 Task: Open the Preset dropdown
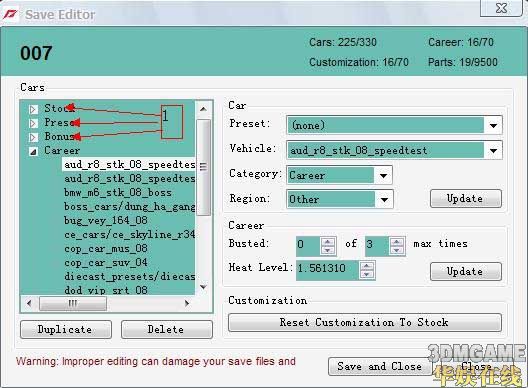(493, 125)
